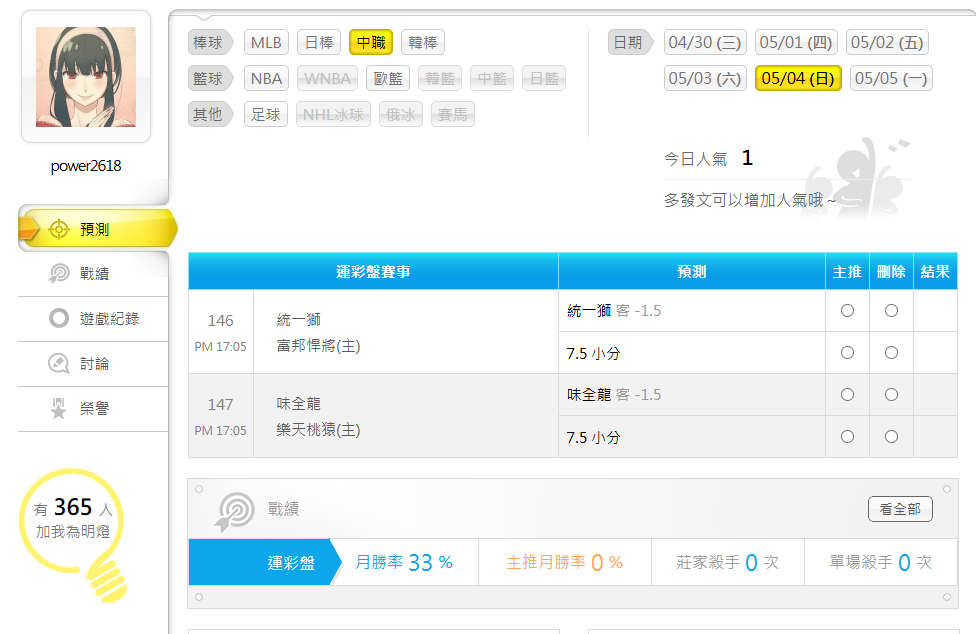976x634 pixels.
Task: Click the power2618 avatar picture
Action: [86, 77]
